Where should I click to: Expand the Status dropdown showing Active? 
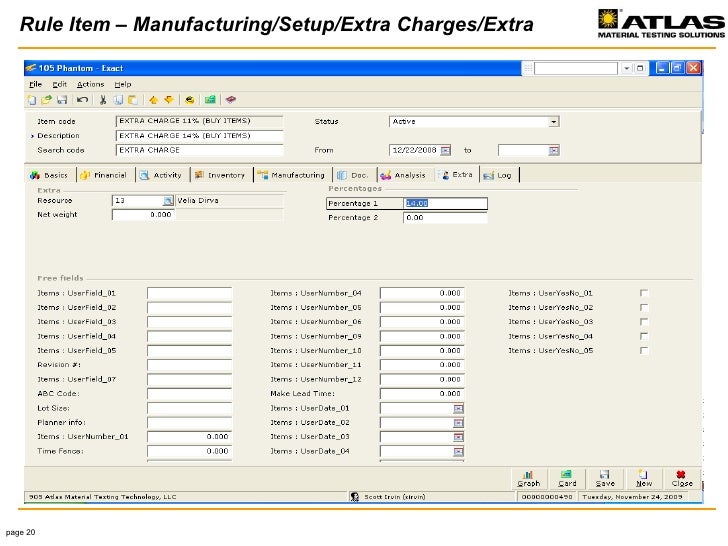[553, 122]
